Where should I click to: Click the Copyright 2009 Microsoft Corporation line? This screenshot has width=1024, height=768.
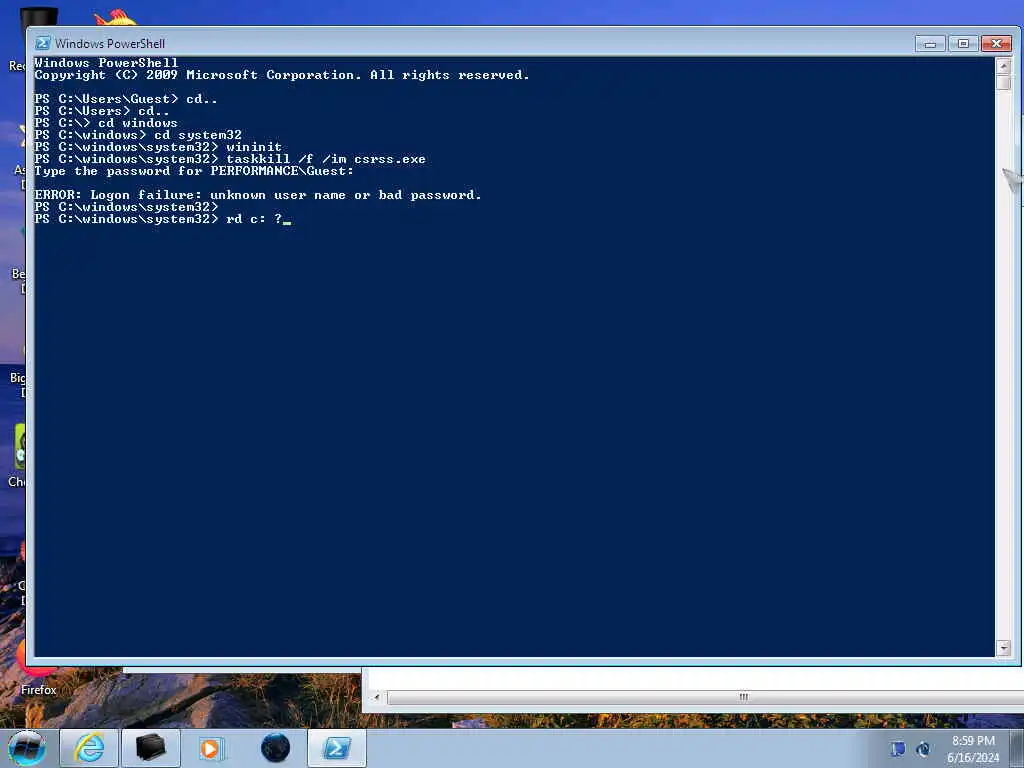point(282,75)
